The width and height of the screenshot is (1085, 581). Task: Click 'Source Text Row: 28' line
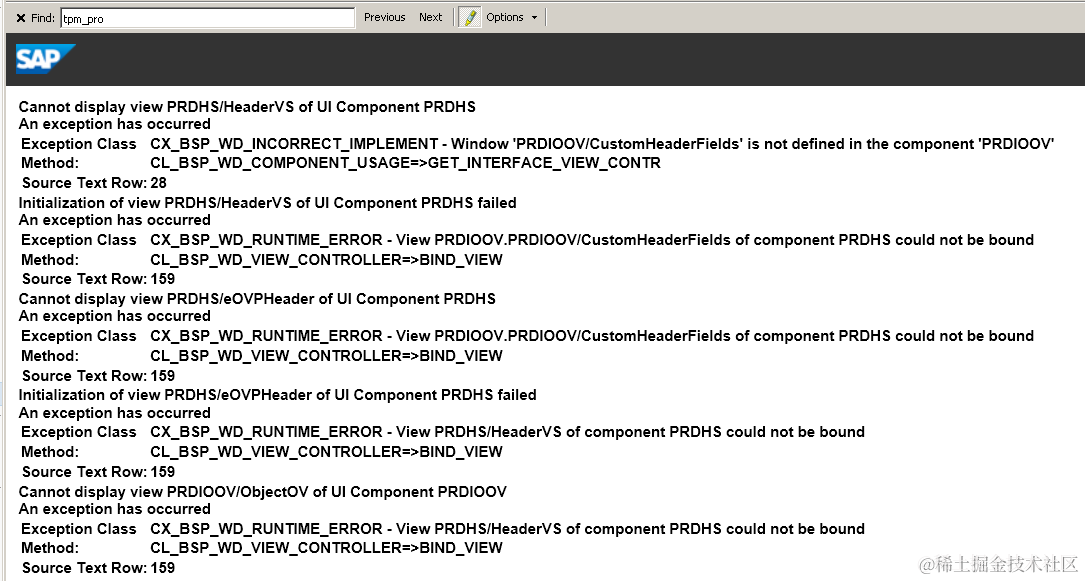[x=94, y=183]
